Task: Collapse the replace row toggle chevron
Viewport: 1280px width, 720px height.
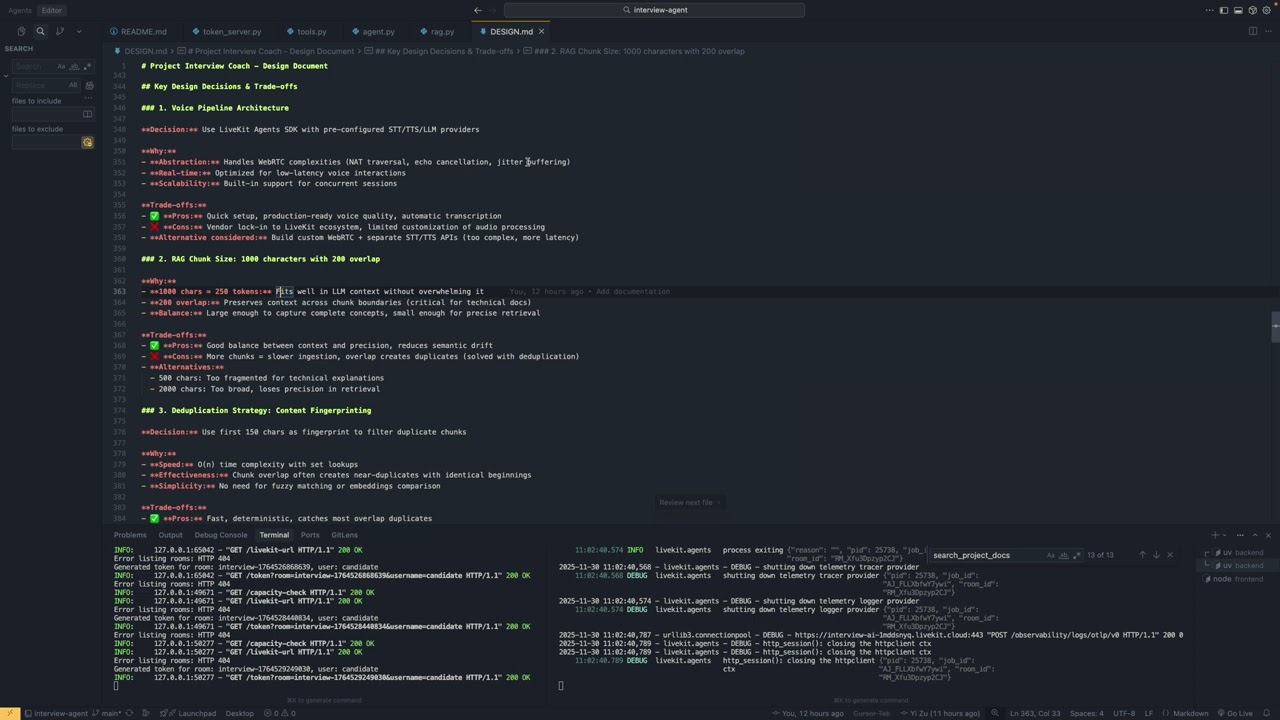Action: 6,76
